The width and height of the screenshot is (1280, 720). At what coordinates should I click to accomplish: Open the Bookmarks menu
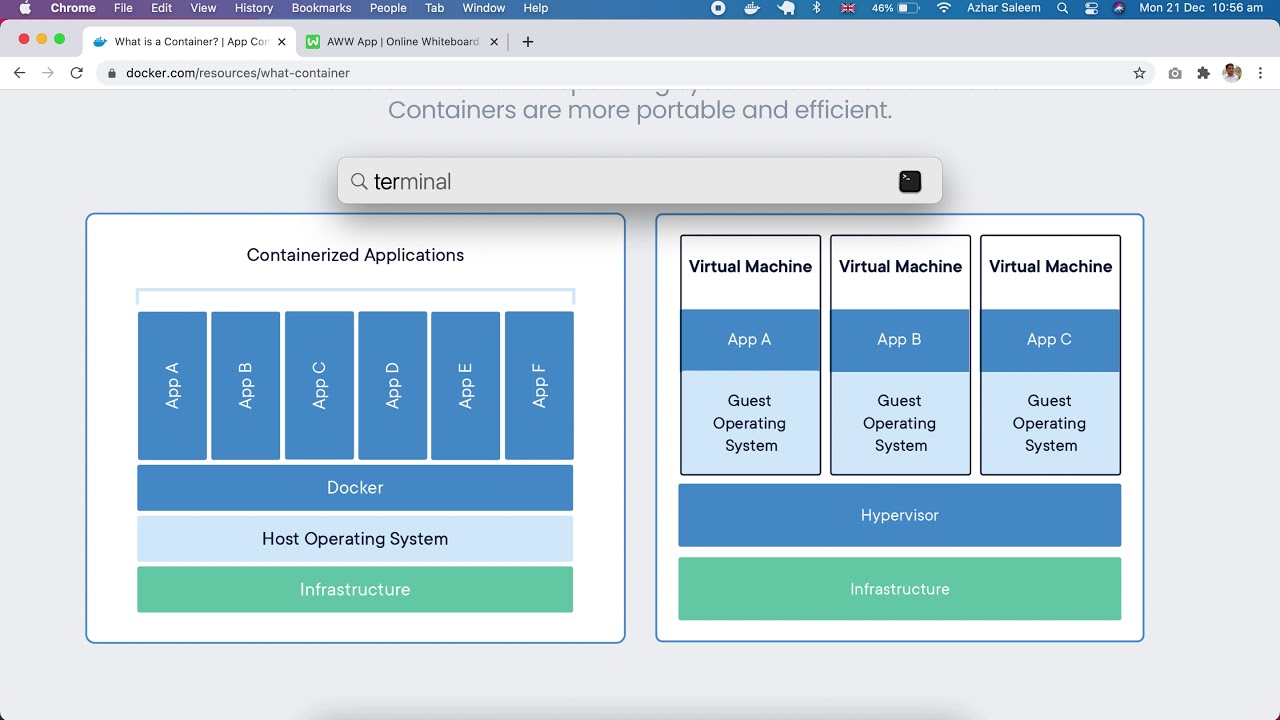(x=321, y=8)
